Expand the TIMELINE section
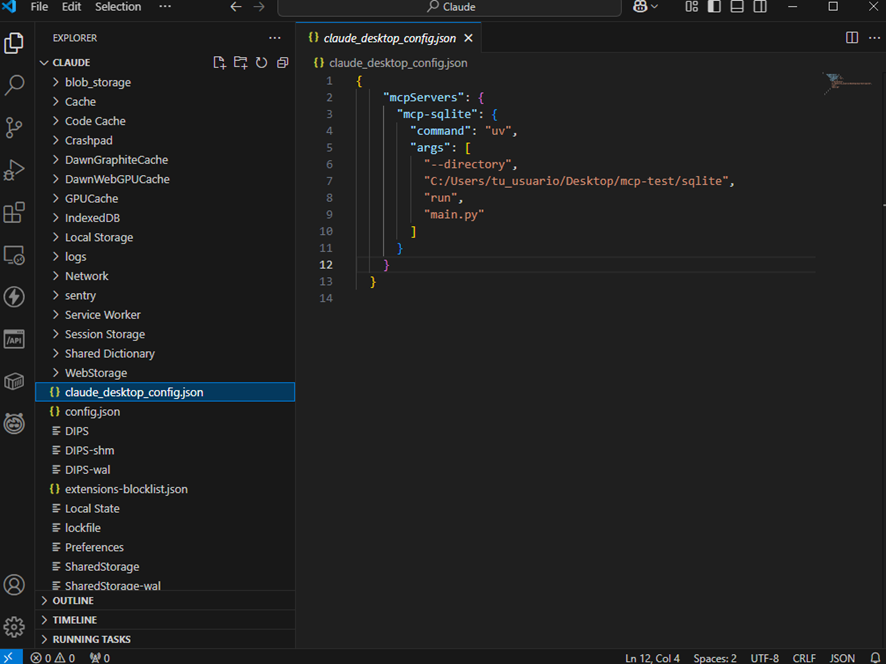The image size is (886, 664). (75, 620)
